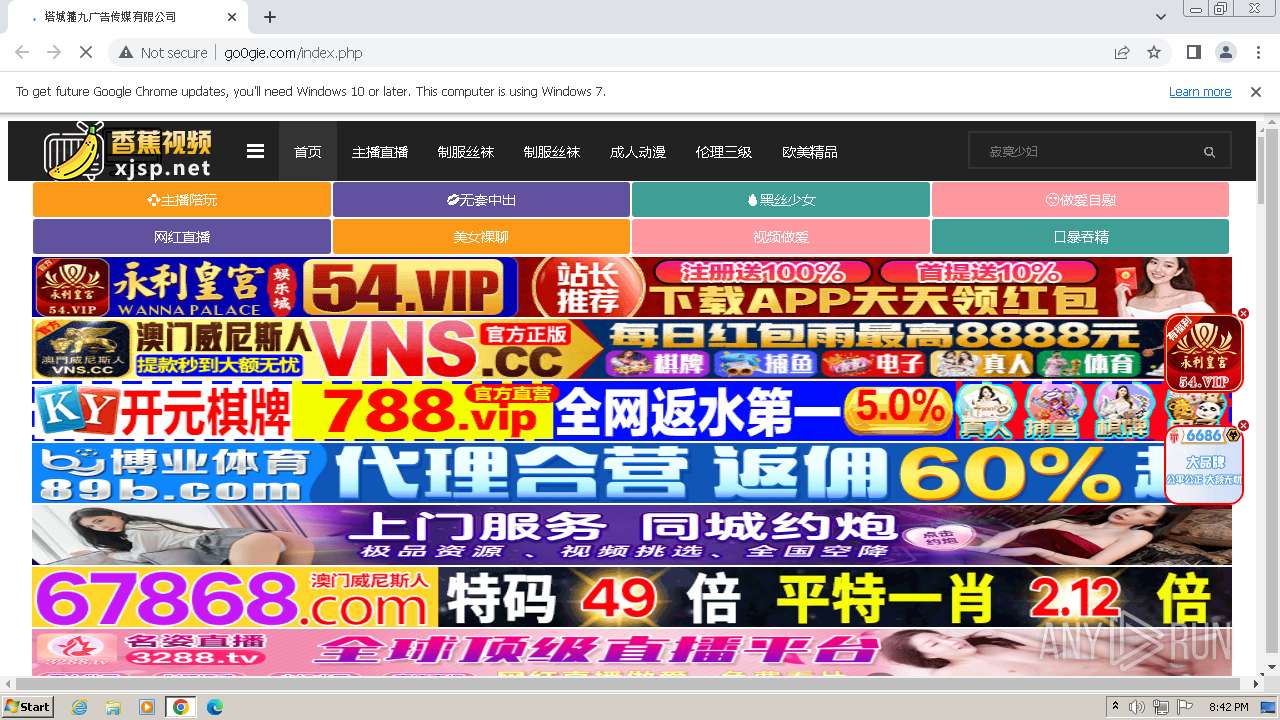Click the scroll-down arrow of vertical scrollbar

tap(1272, 667)
